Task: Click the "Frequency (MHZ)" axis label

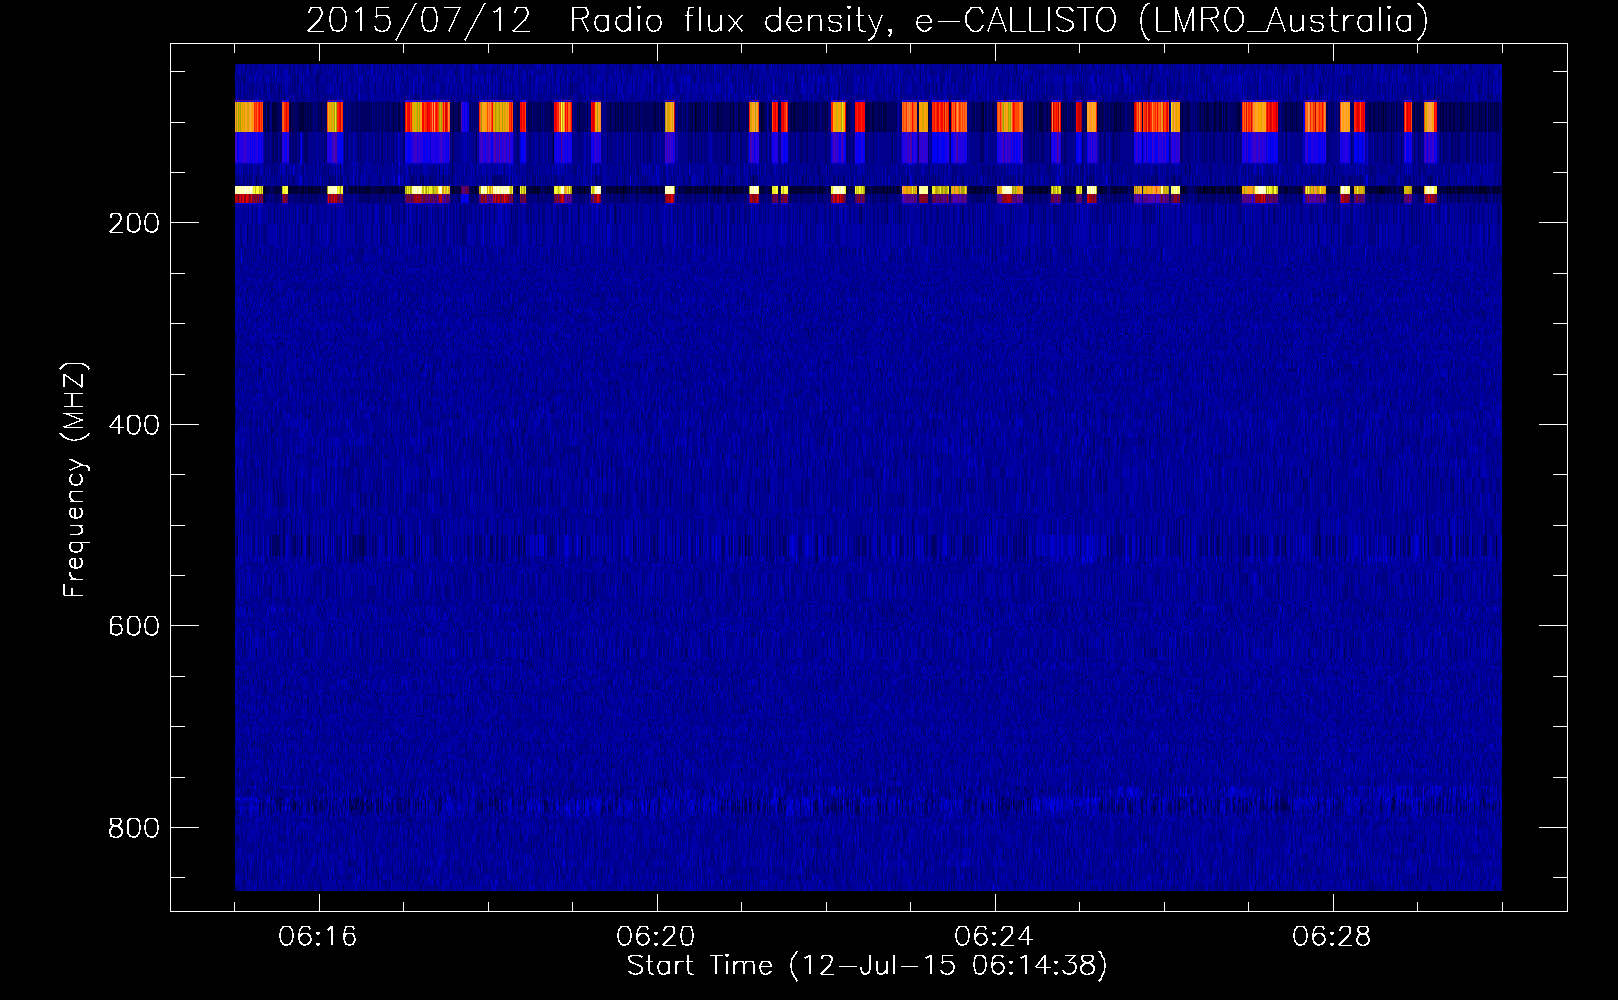Action: tap(75, 479)
